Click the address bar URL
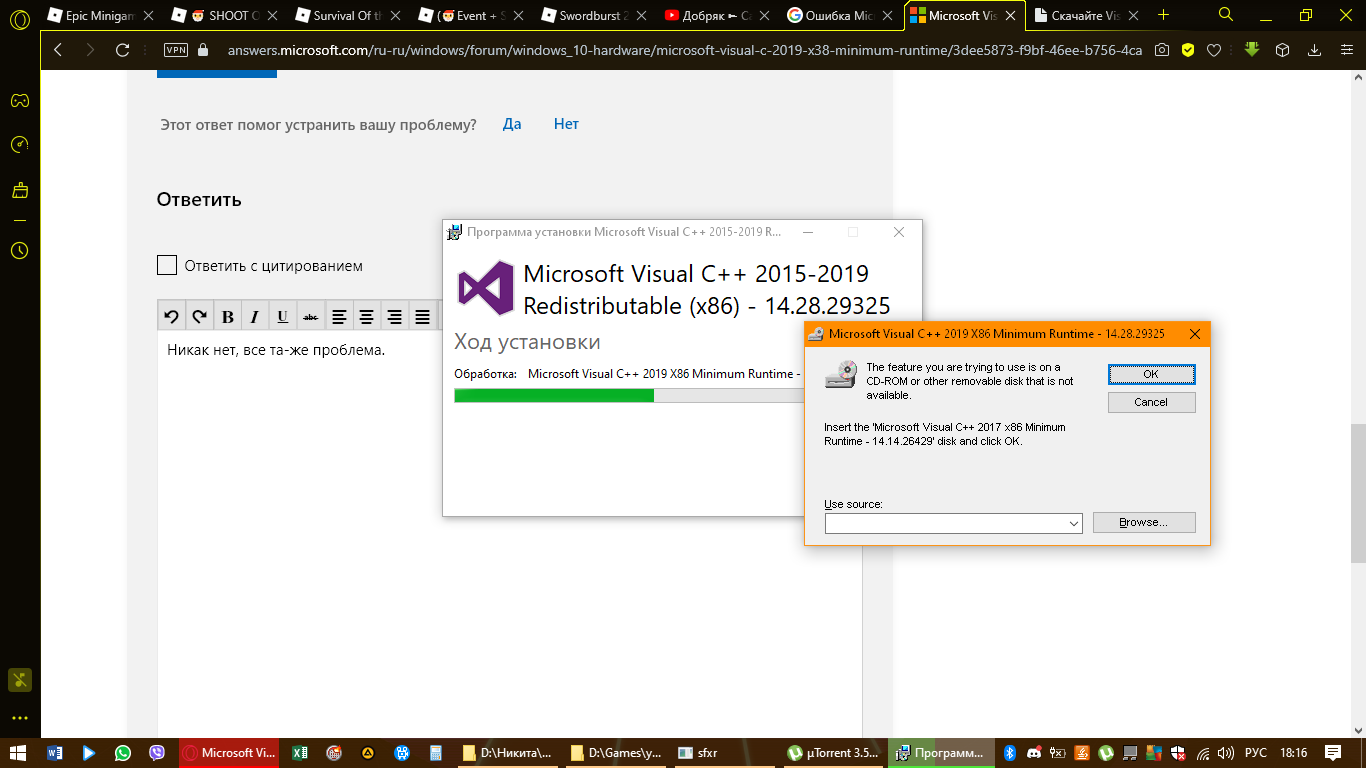The height and width of the screenshot is (768, 1366). [684, 50]
